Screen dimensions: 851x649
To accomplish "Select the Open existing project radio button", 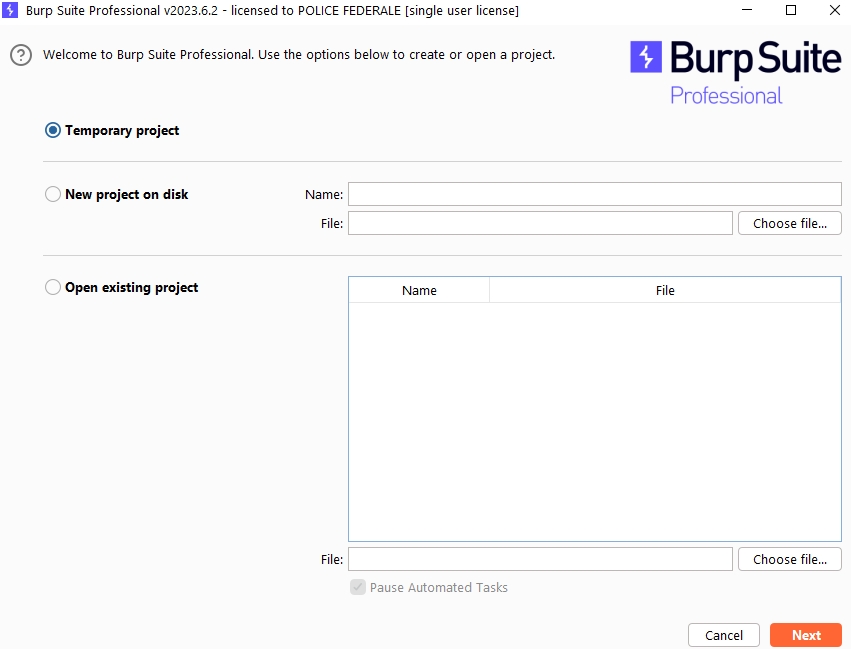I will [x=53, y=287].
